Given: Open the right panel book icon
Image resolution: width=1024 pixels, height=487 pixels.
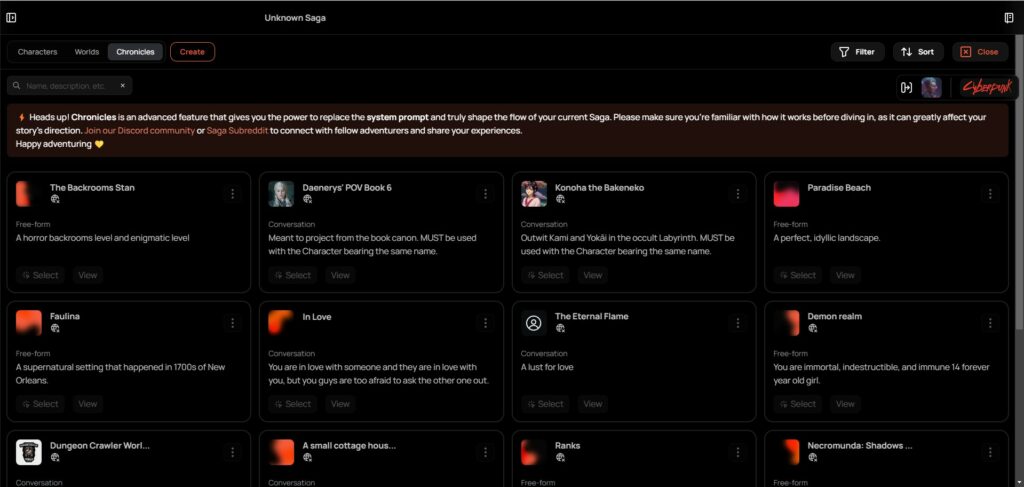Looking at the screenshot, I should [1009, 18].
